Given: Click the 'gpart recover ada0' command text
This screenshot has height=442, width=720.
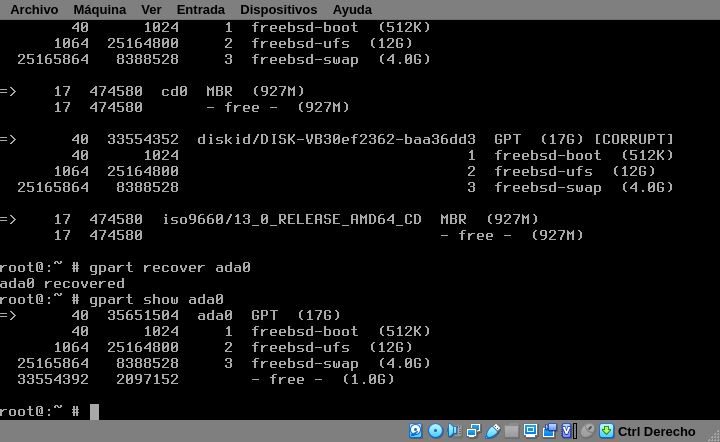Looking at the screenshot, I should pyautogui.click(x=170, y=268).
